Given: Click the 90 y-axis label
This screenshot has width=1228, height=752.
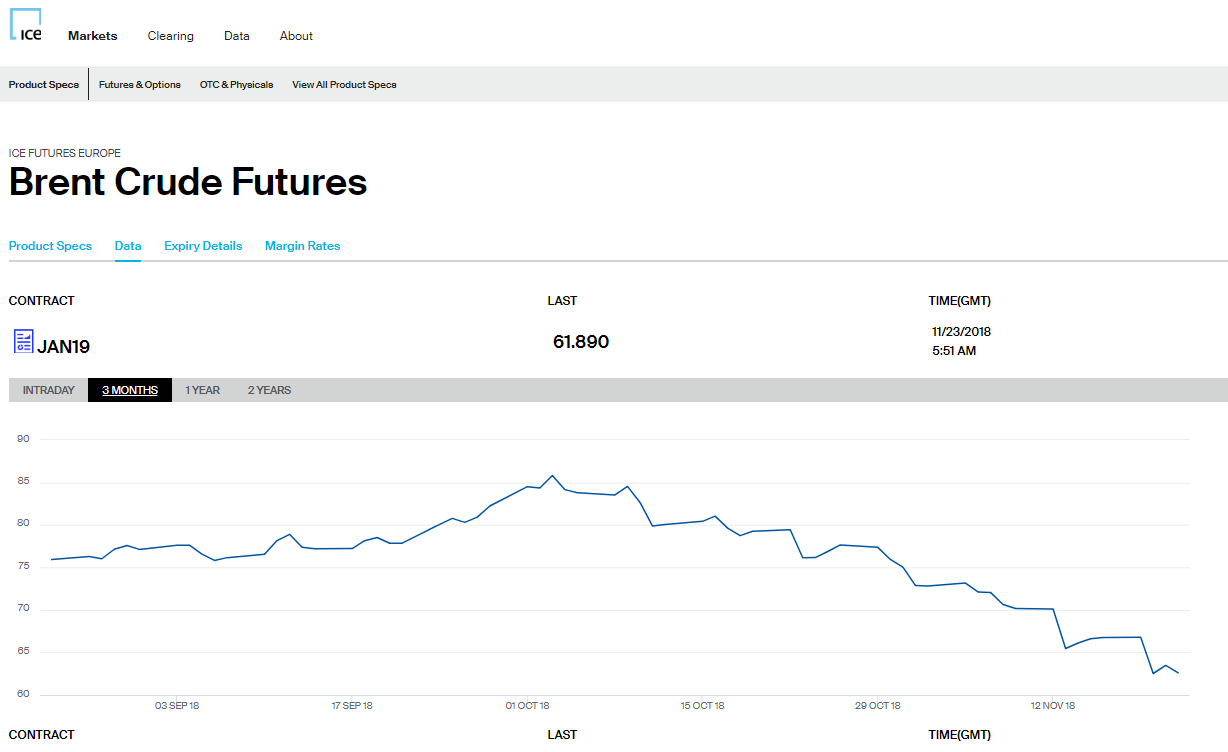Looking at the screenshot, I should [23, 439].
